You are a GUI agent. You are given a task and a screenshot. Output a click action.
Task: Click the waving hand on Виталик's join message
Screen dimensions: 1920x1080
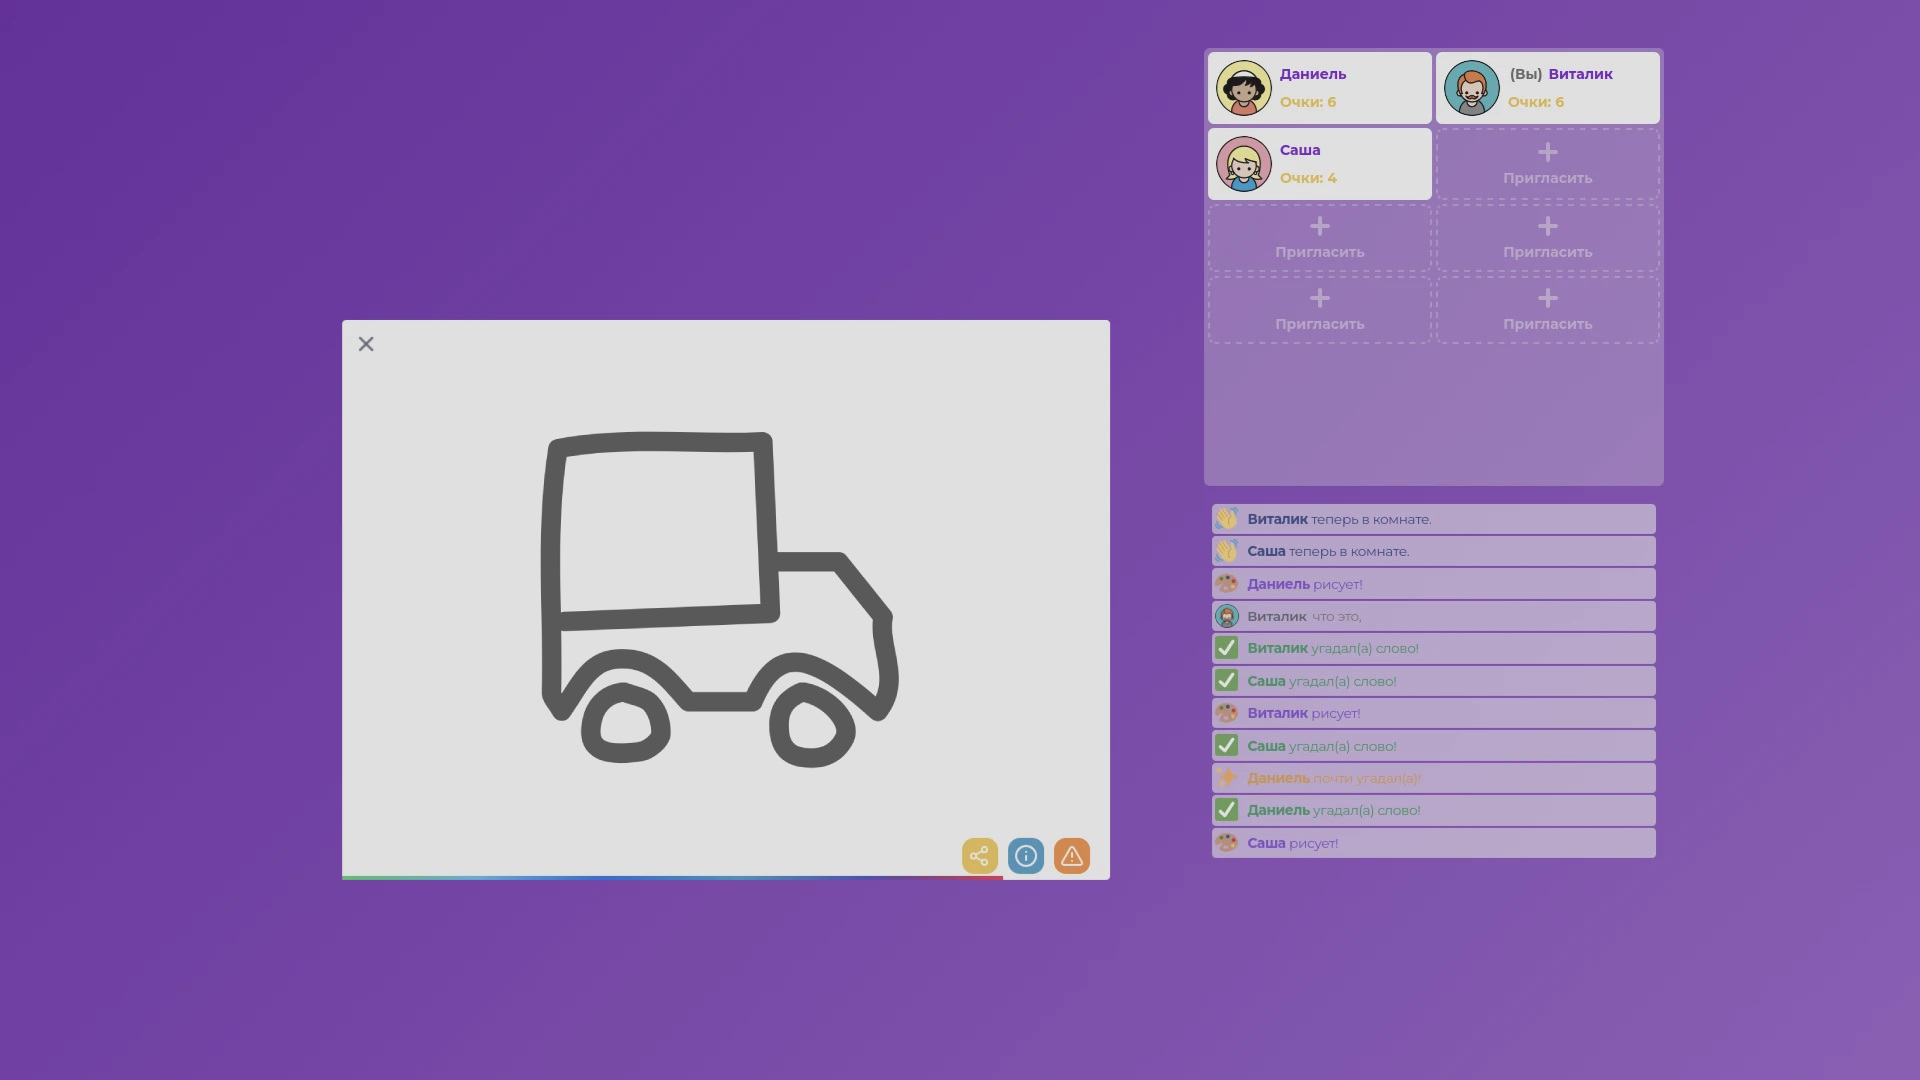pyautogui.click(x=1227, y=518)
